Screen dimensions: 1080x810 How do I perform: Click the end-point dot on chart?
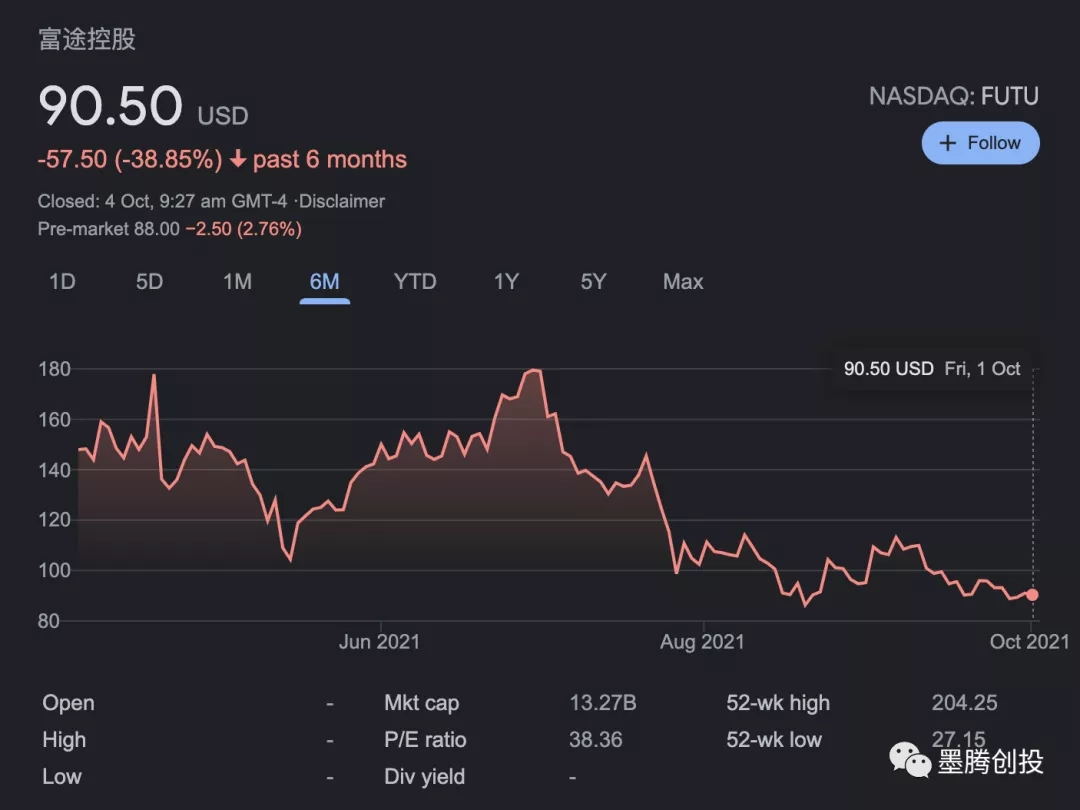[x=1032, y=594]
